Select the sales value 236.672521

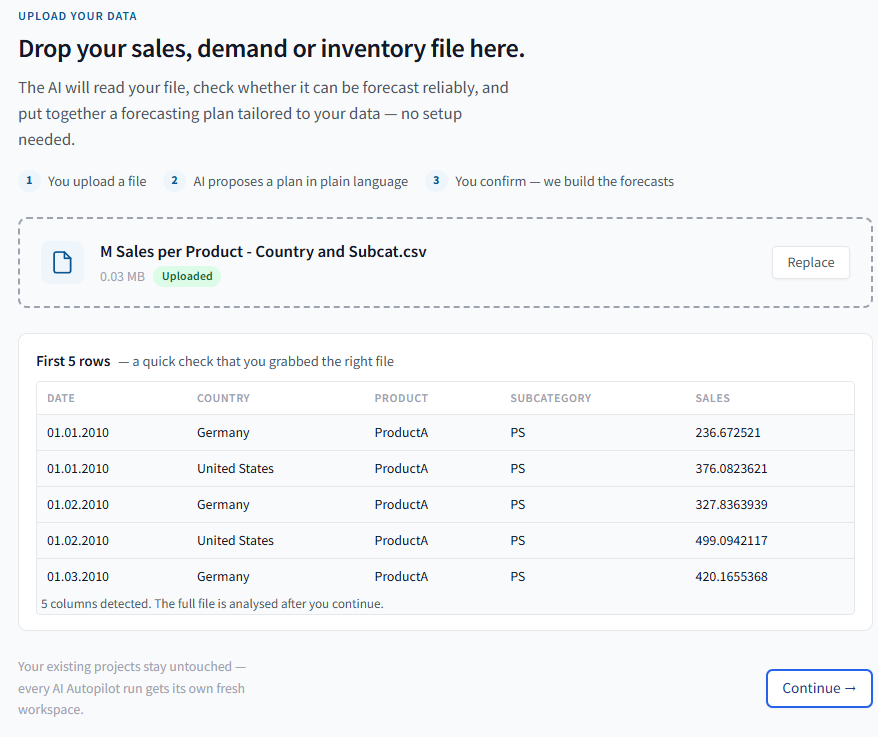point(728,433)
